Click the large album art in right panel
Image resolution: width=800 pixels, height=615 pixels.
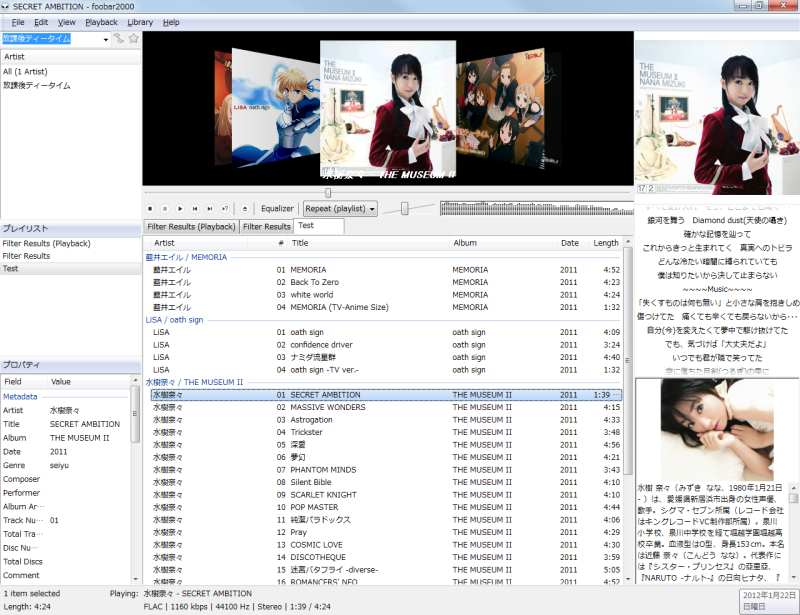pos(717,117)
